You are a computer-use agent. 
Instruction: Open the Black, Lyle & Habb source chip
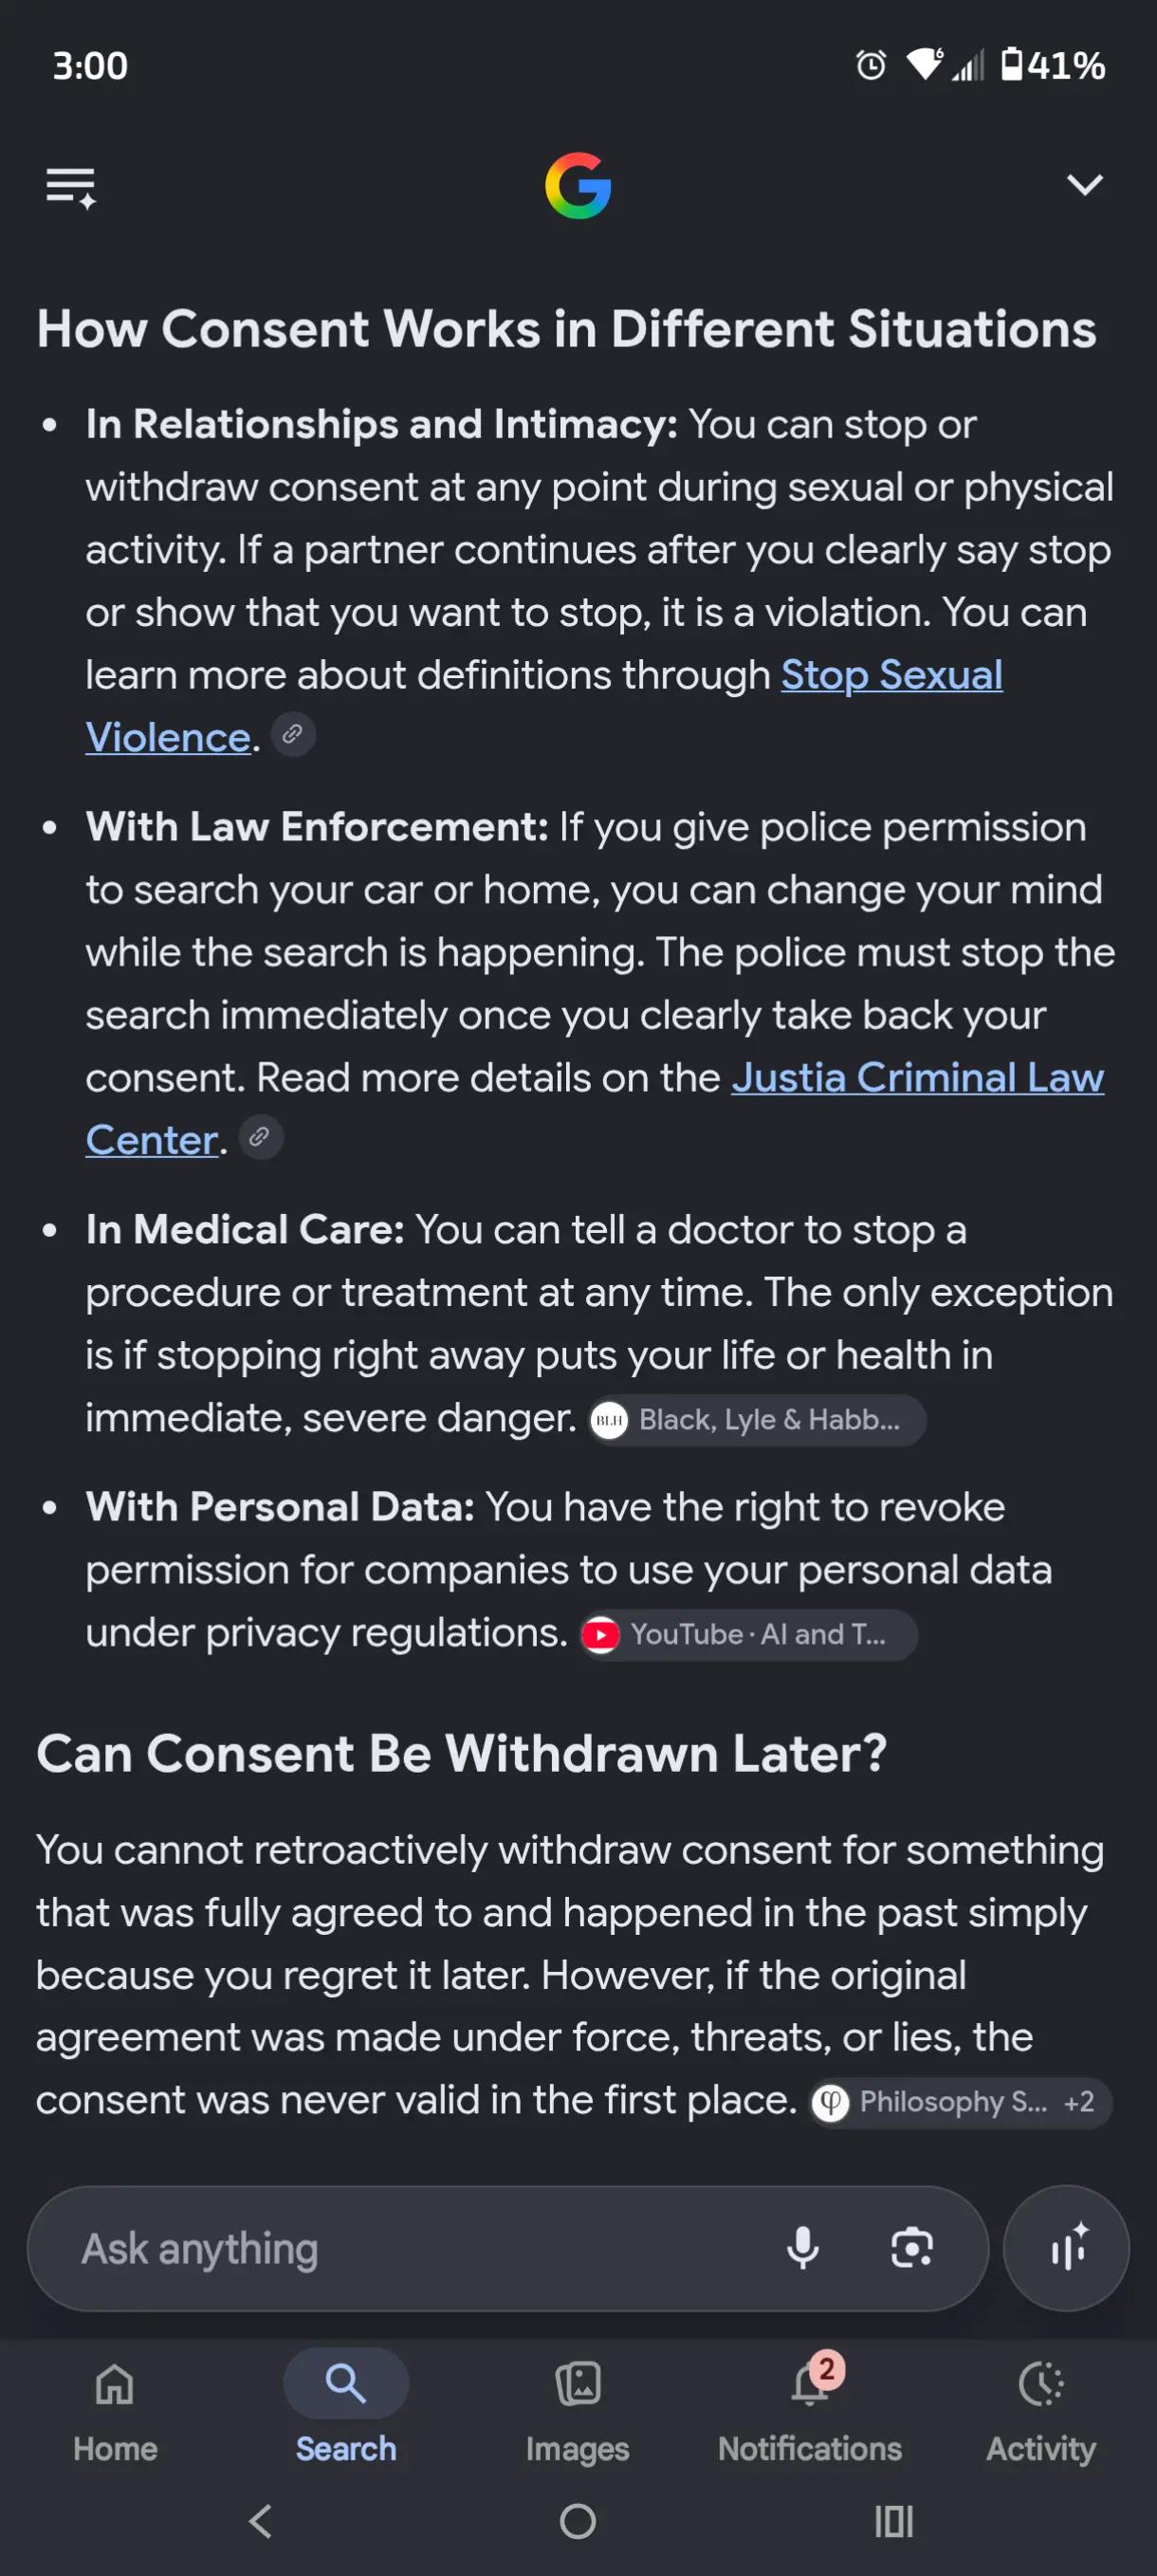756,1420
